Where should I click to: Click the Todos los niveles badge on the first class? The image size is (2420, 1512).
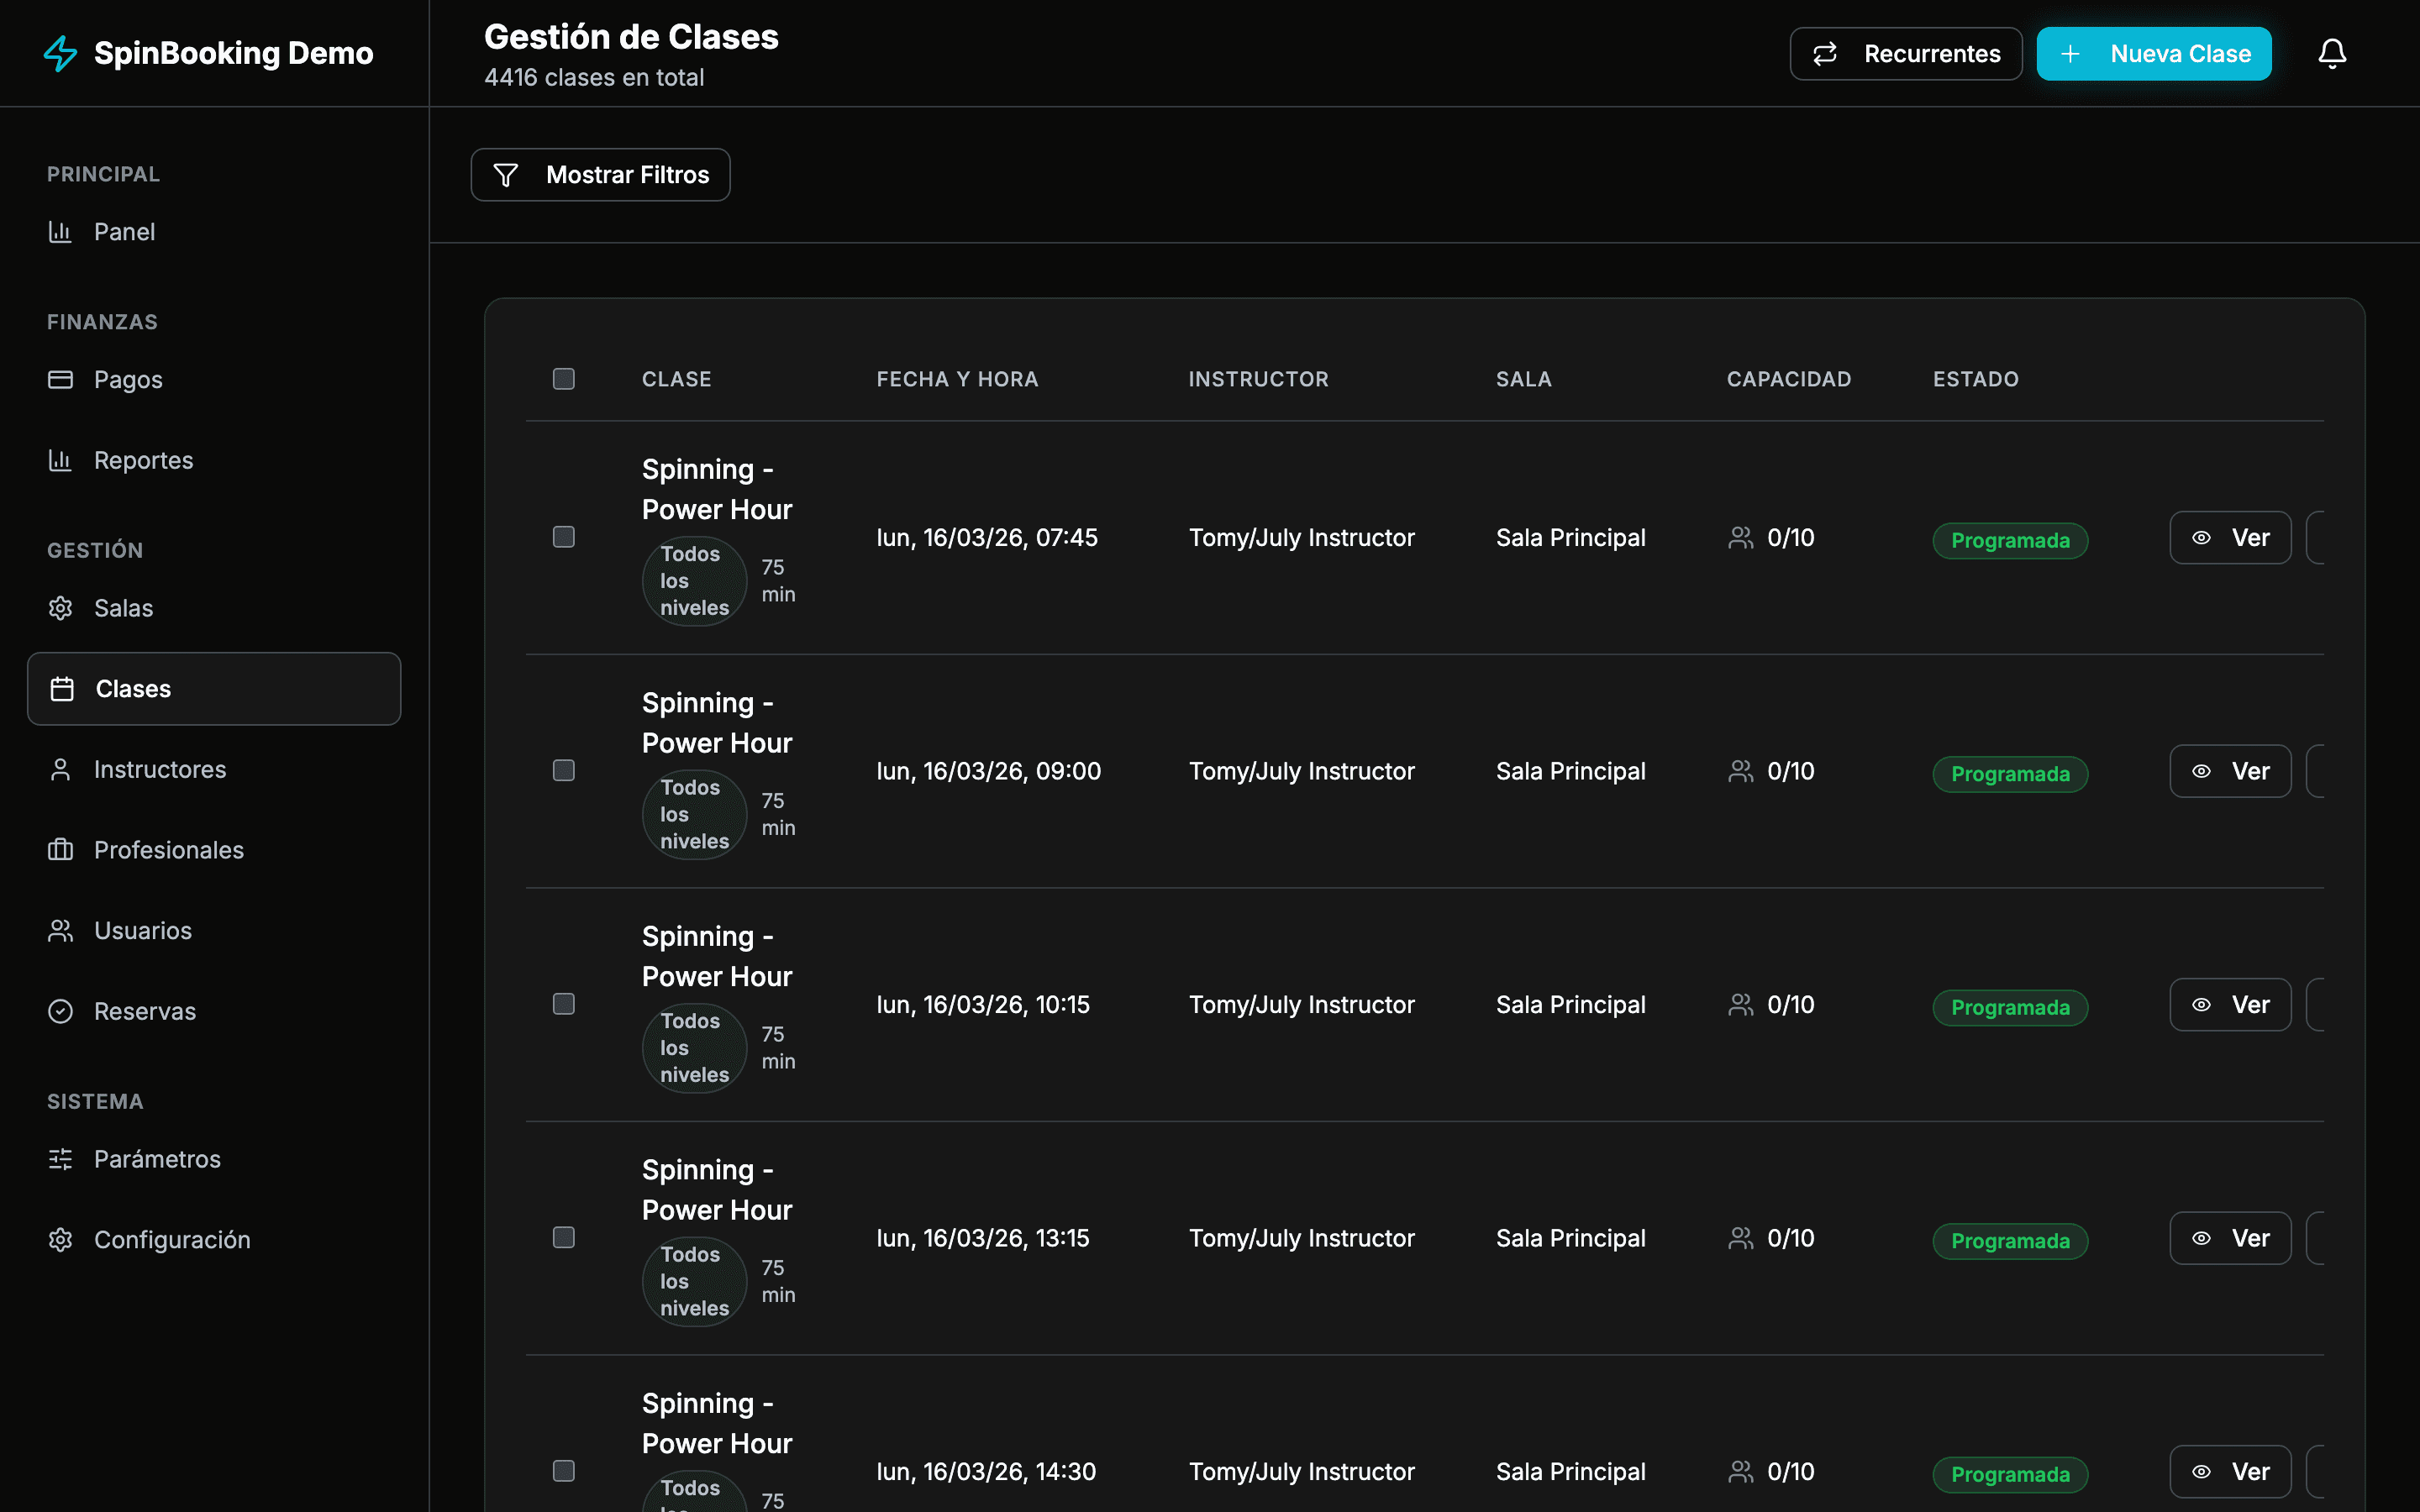693,580
